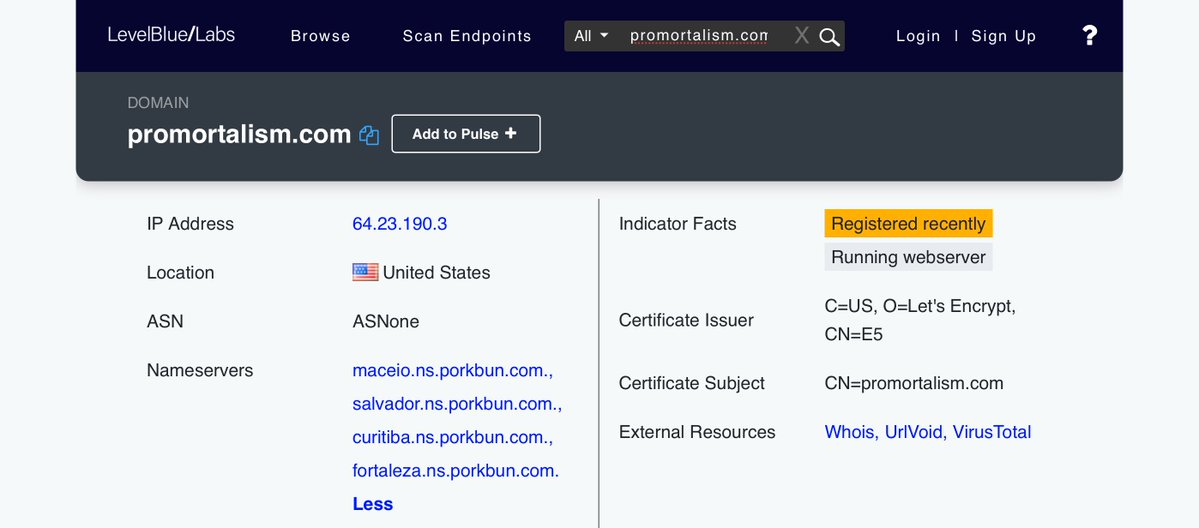Click the United States flag icon
The height and width of the screenshot is (528, 1199).
365,272
